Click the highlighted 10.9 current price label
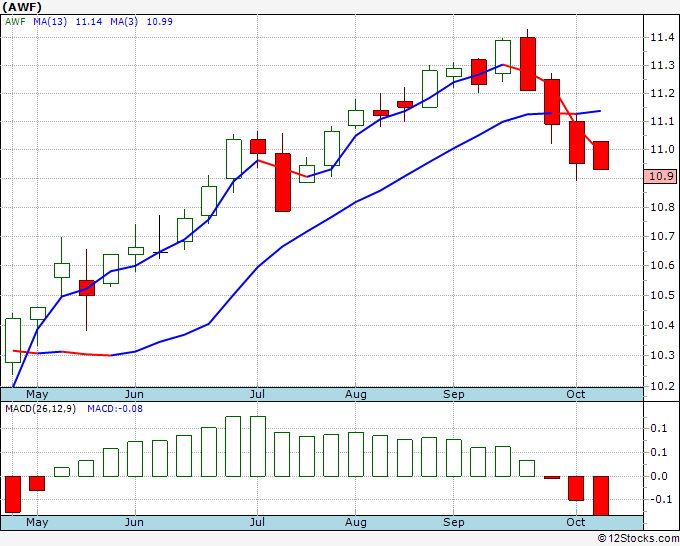This screenshot has height=546, width=680. click(660, 176)
